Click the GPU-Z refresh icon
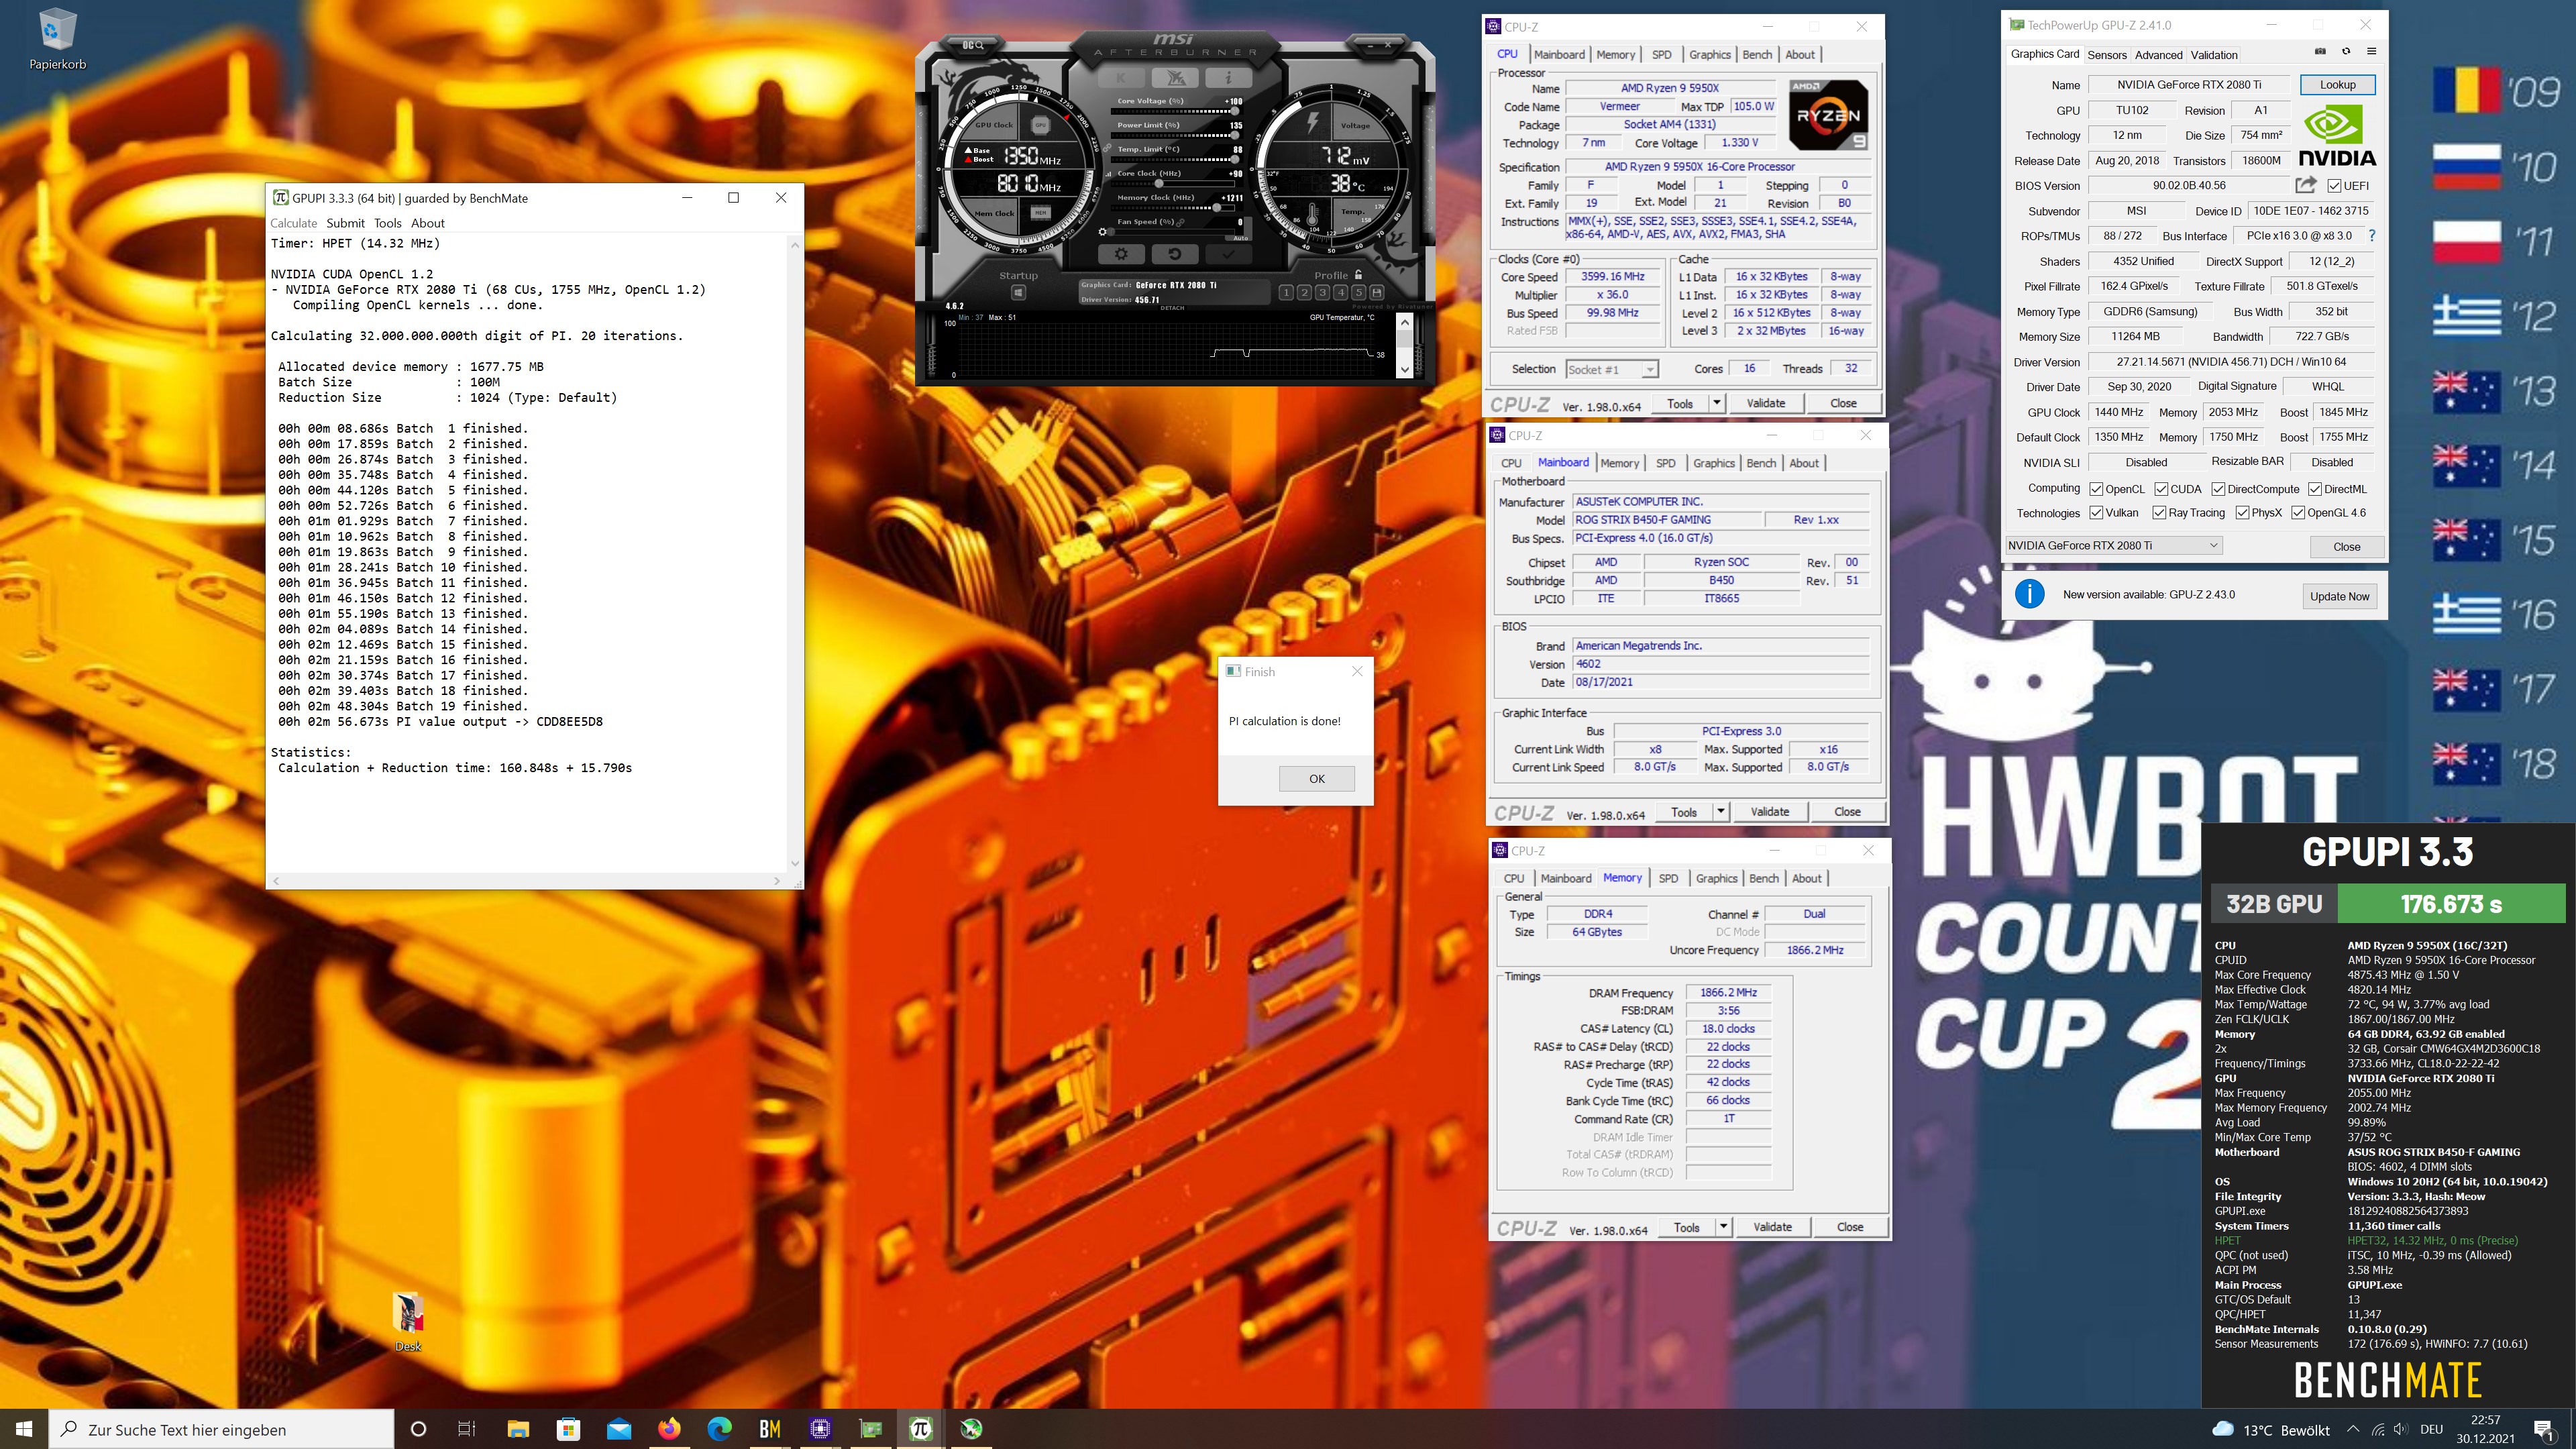This screenshot has width=2576, height=1449. coord(2346,52)
